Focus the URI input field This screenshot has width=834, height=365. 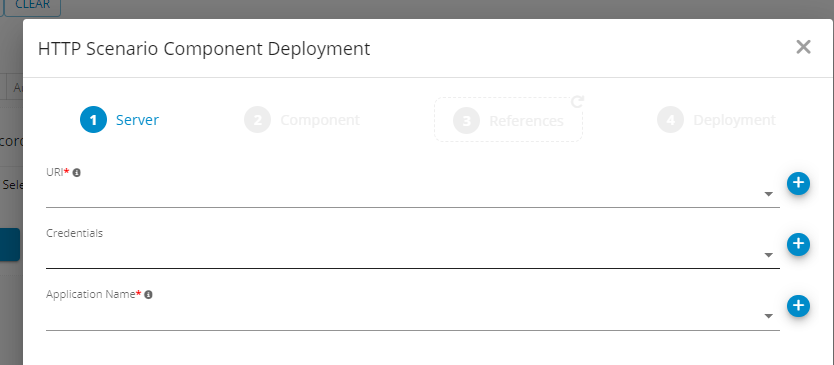coord(404,194)
